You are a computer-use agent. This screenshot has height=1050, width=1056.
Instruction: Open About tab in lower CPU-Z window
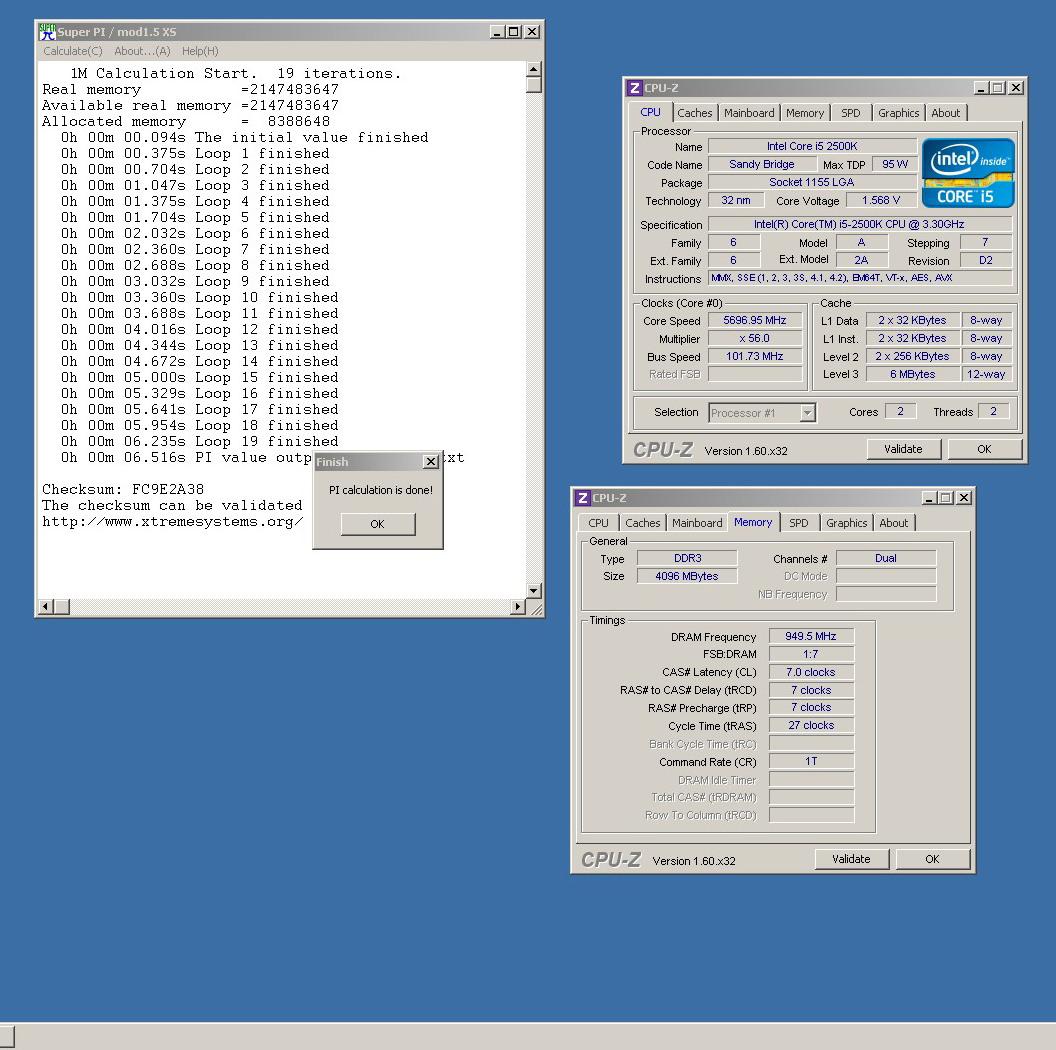[894, 523]
